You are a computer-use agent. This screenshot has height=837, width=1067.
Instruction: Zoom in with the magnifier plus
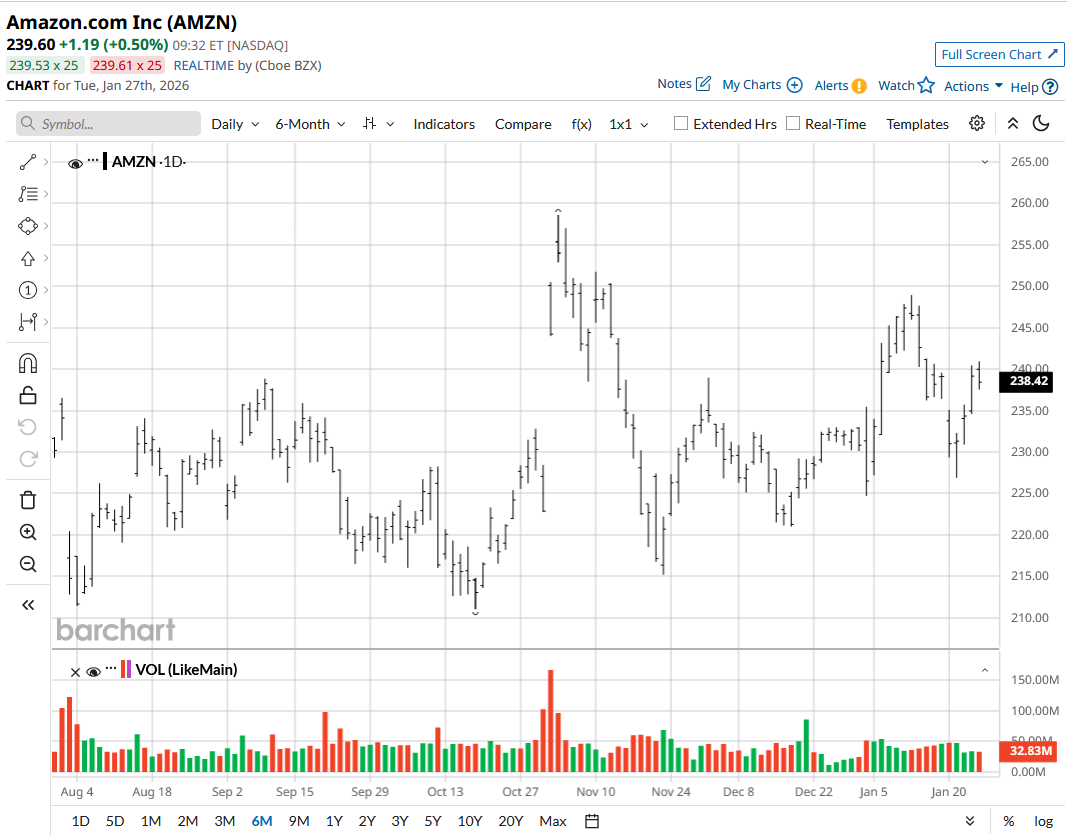click(x=28, y=532)
